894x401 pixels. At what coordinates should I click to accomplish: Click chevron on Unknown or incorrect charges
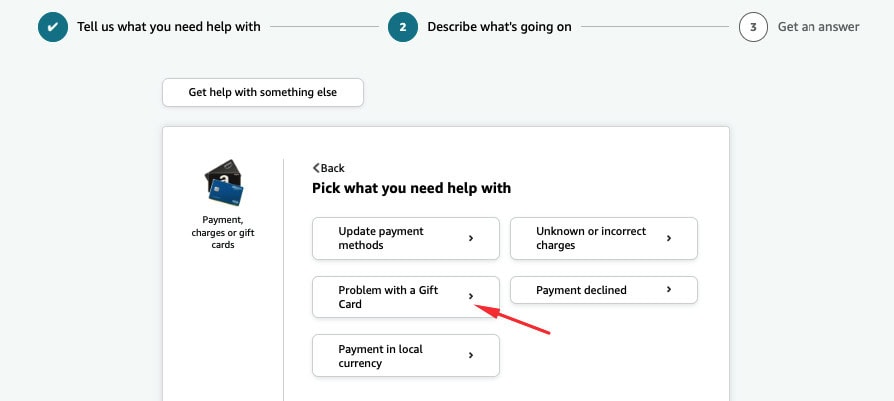[668, 238]
